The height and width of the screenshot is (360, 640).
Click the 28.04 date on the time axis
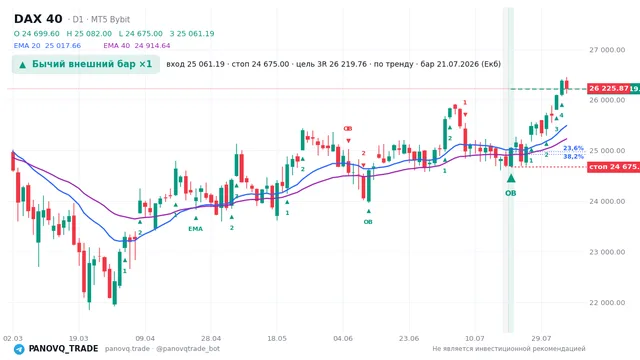coord(211,339)
